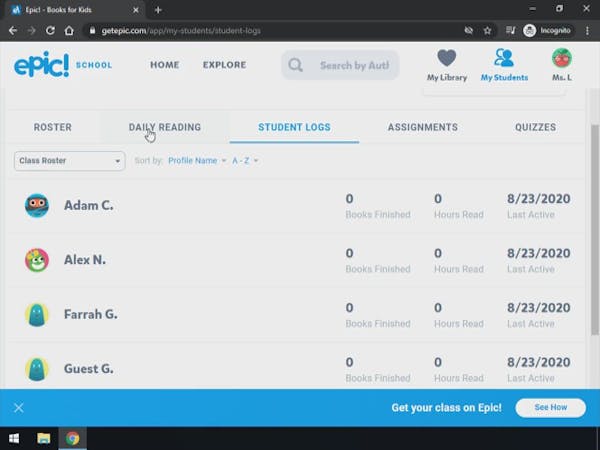Click the search magnifier icon
Screen dimensions: 600x450
(295, 65)
